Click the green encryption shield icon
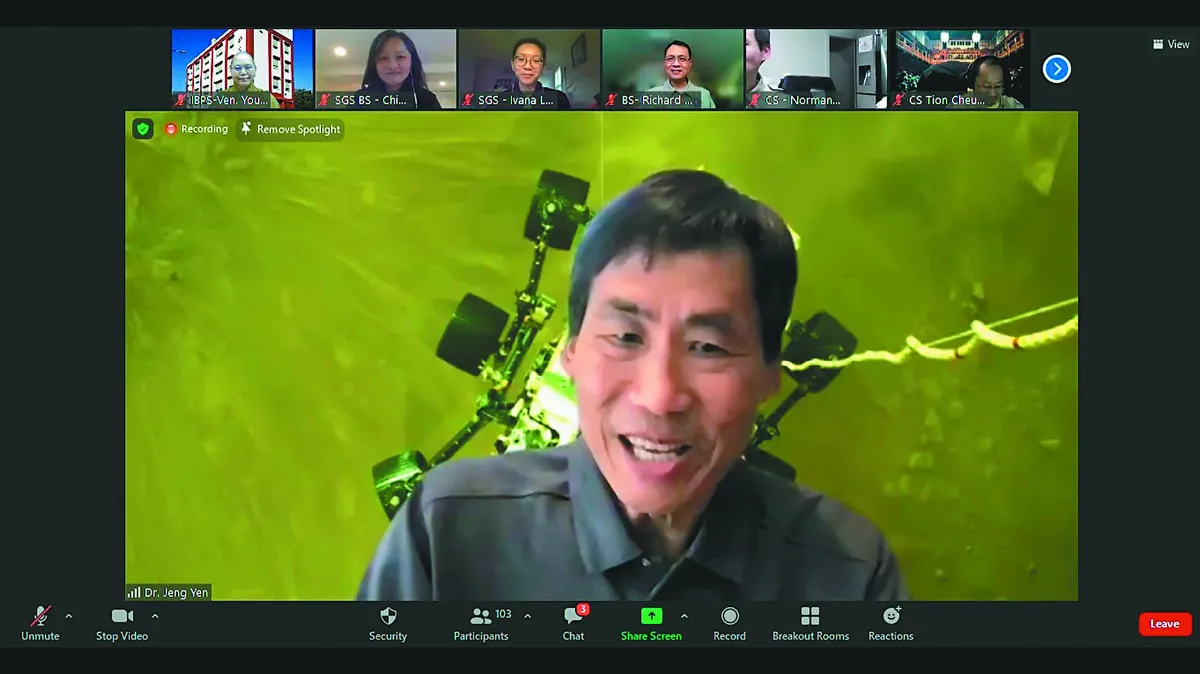 (143, 129)
